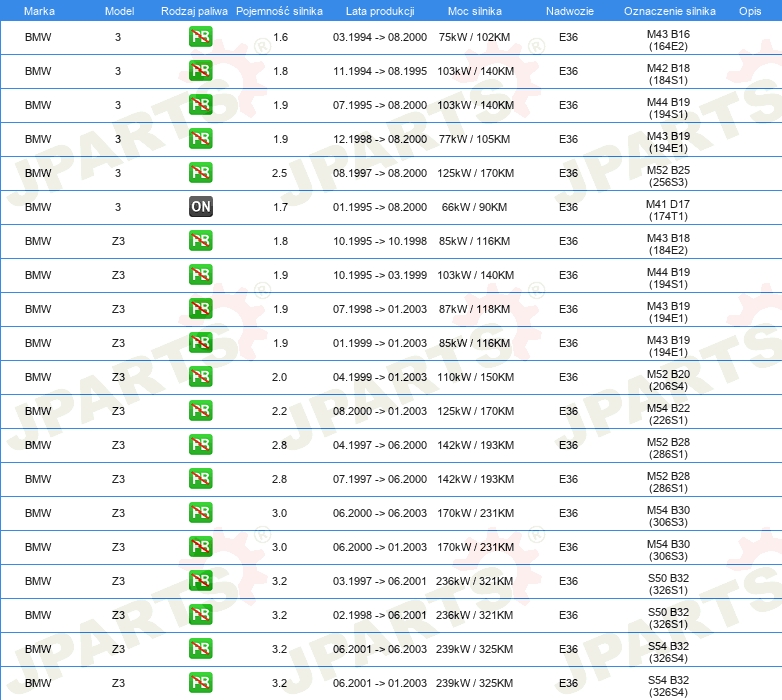This screenshot has width=782, height=700.
Task: Click the 2.5 engine capacity cell
Action: tap(279, 174)
